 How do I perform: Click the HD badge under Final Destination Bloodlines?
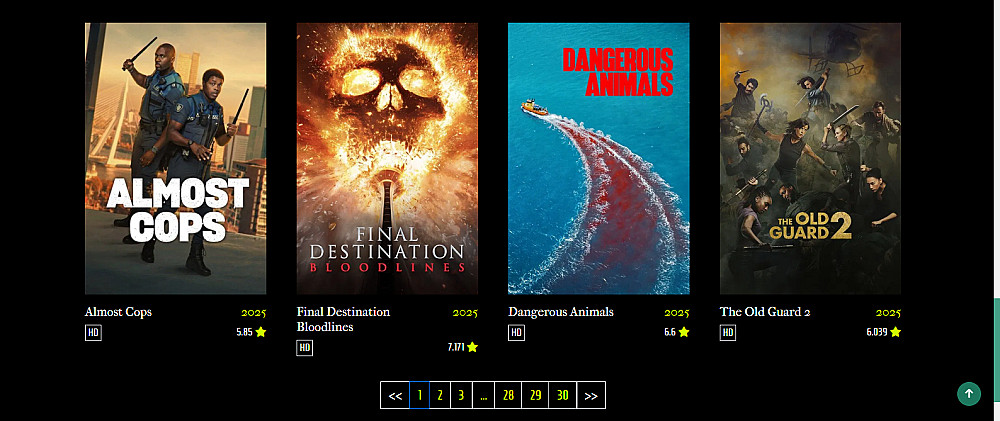(305, 348)
